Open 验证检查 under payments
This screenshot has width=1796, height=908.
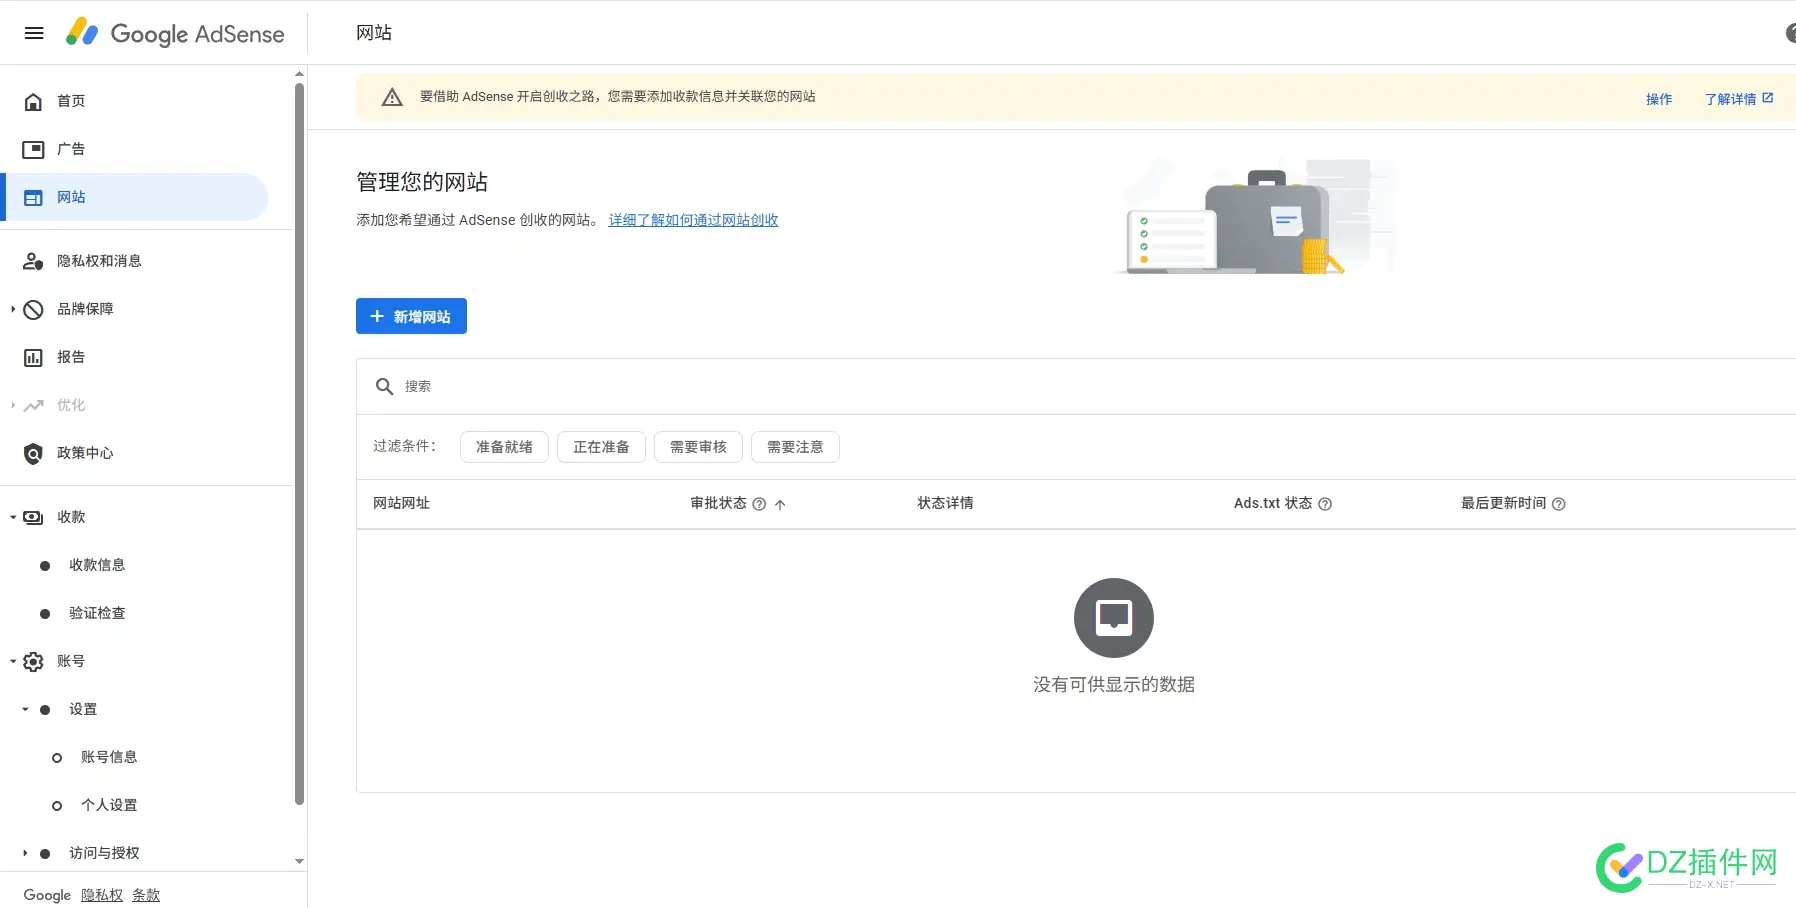tap(97, 613)
